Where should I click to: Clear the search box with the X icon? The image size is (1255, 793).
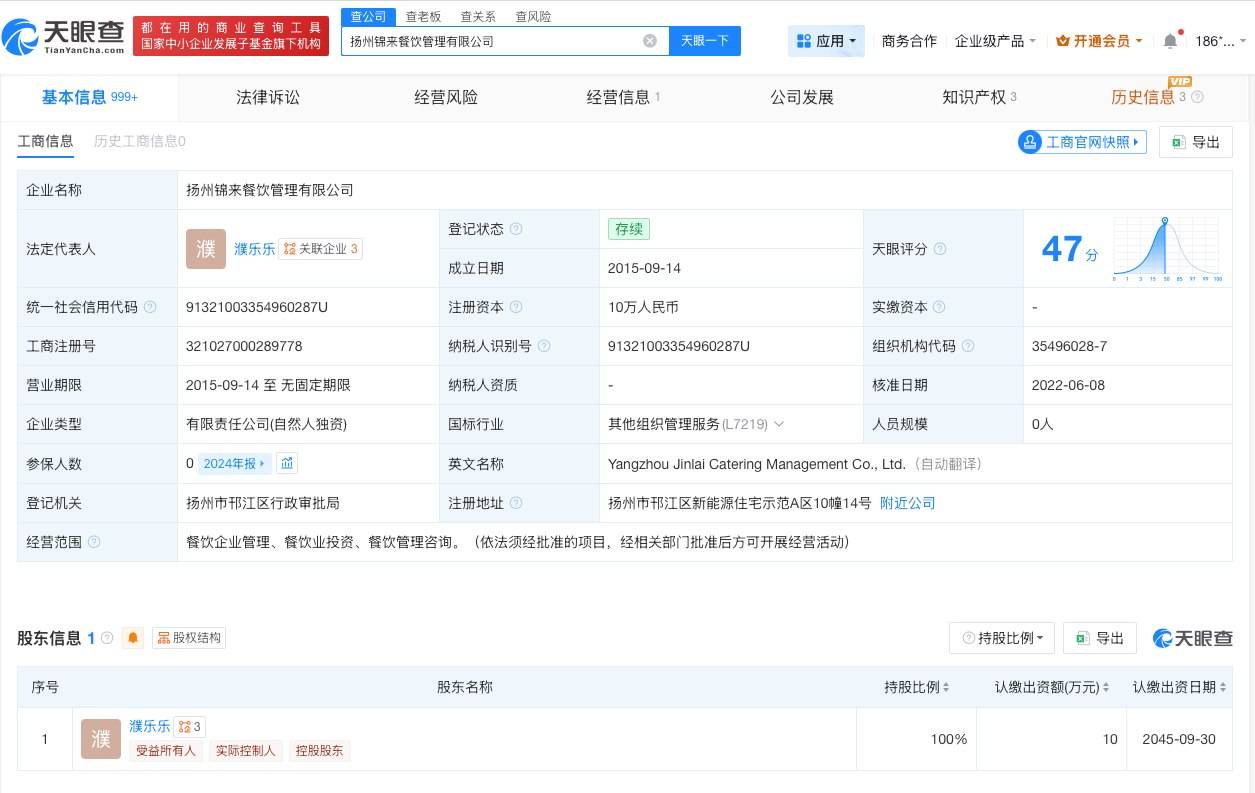tap(650, 40)
